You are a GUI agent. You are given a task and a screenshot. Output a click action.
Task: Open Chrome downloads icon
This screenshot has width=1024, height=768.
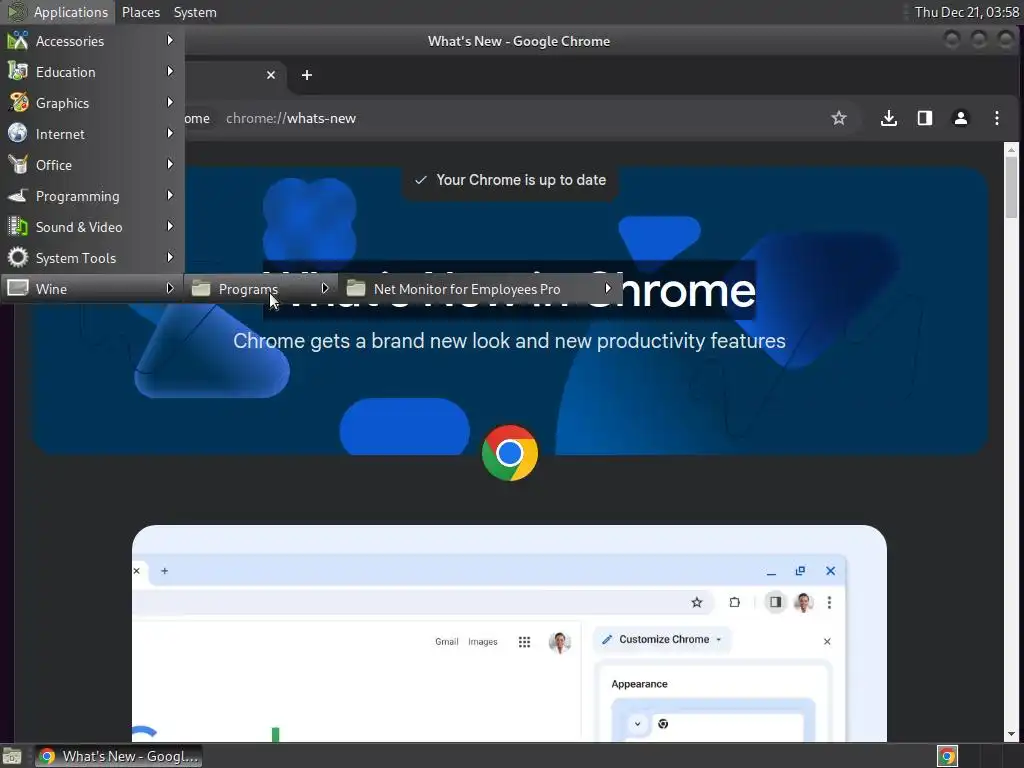(x=889, y=118)
